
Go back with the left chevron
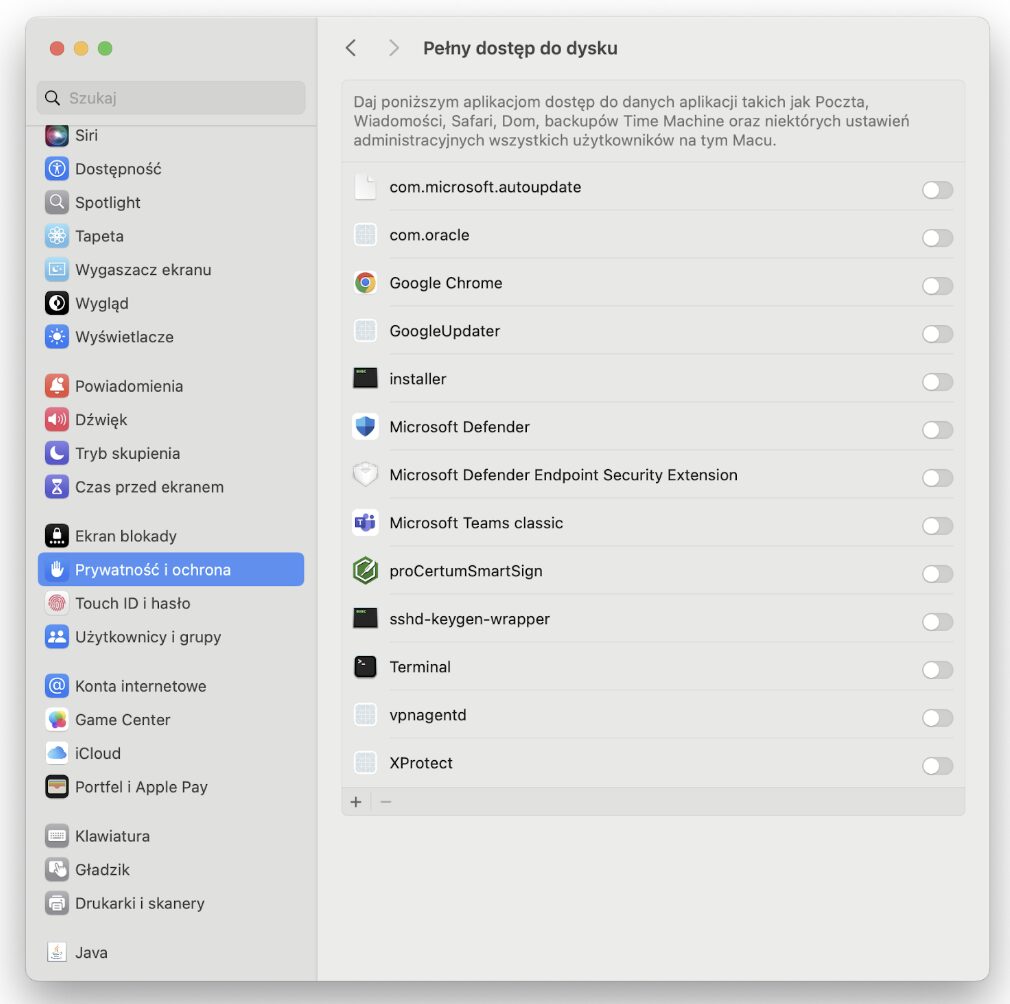[351, 48]
